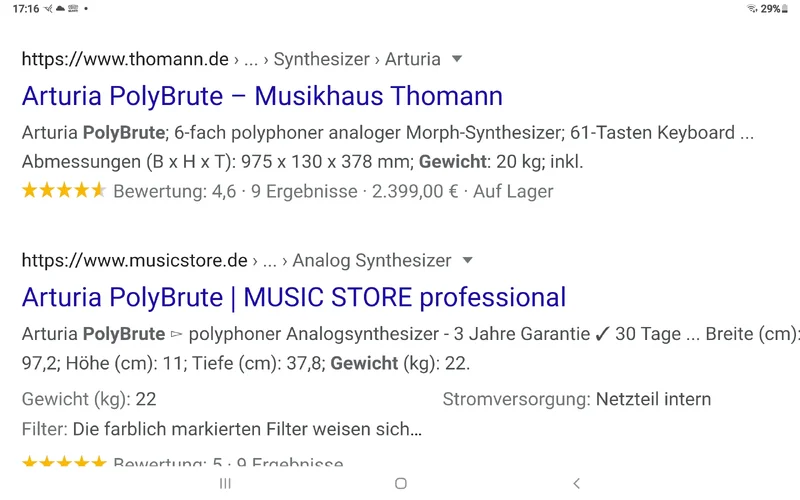Tap the Wi-Fi signal status icon
This screenshot has width=800, height=500.
pyautogui.click(x=751, y=9)
